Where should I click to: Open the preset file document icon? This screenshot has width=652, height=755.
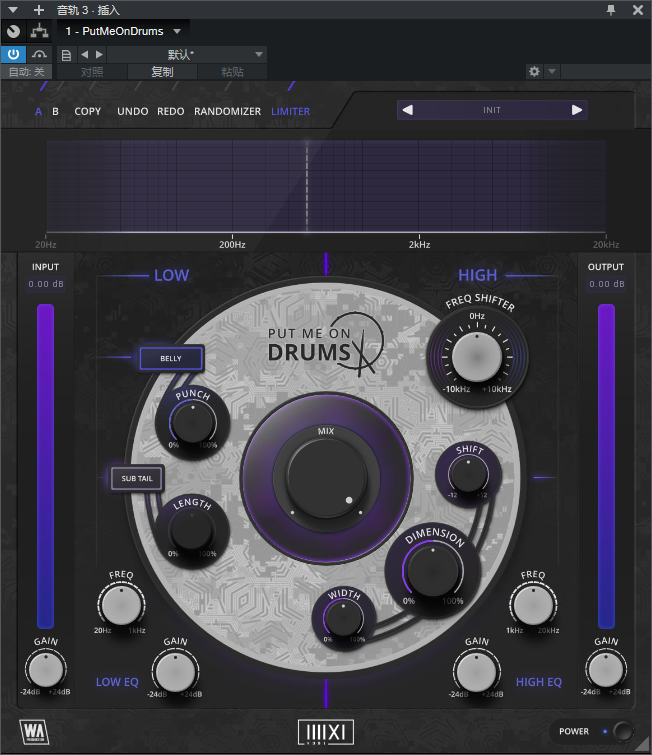tap(66, 55)
